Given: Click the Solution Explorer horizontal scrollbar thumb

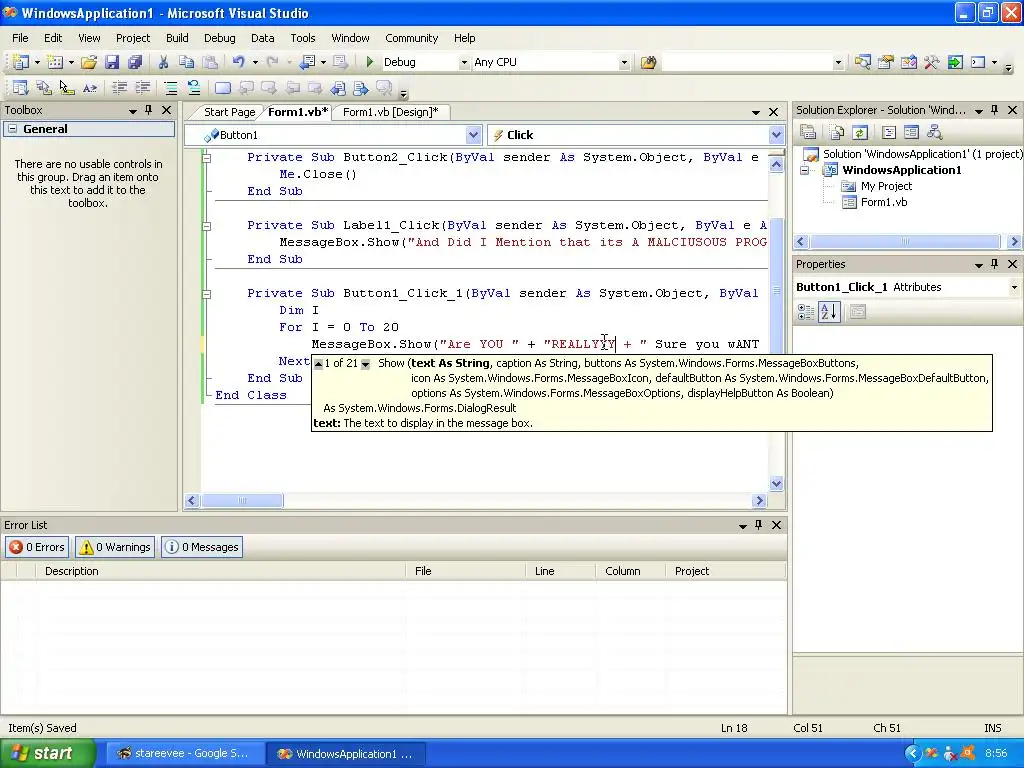Looking at the screenshot, I should point(904,242).
